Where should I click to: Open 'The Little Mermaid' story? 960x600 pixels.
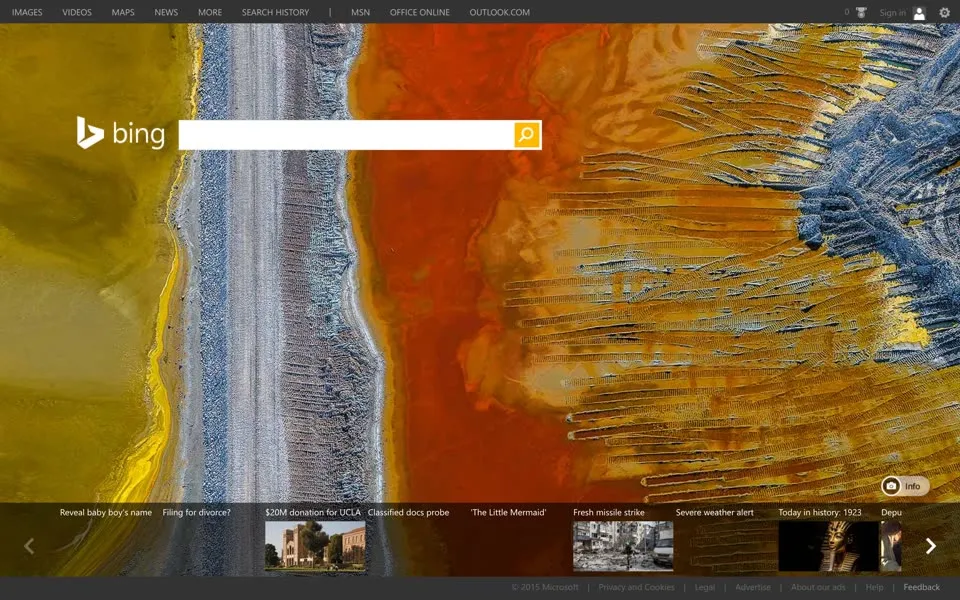coord(508,512)
